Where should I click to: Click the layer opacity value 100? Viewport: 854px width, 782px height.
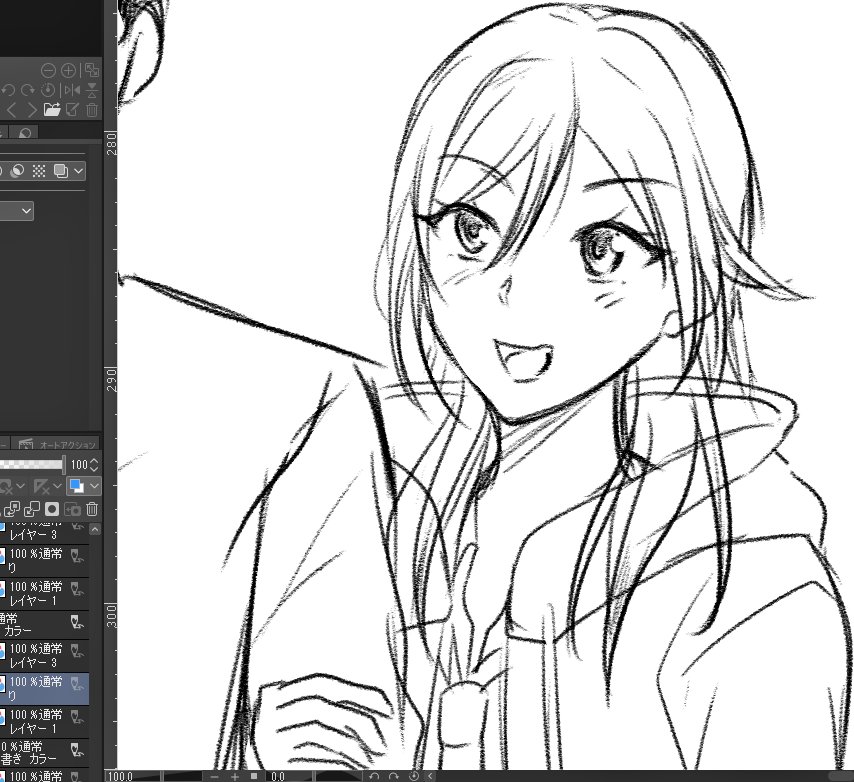pos(79,465)
